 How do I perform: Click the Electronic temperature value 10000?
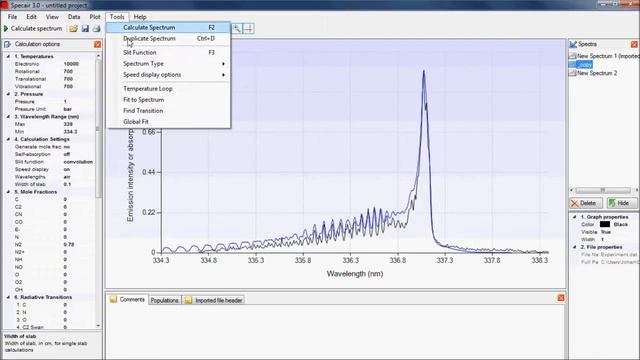pos(71,64)
